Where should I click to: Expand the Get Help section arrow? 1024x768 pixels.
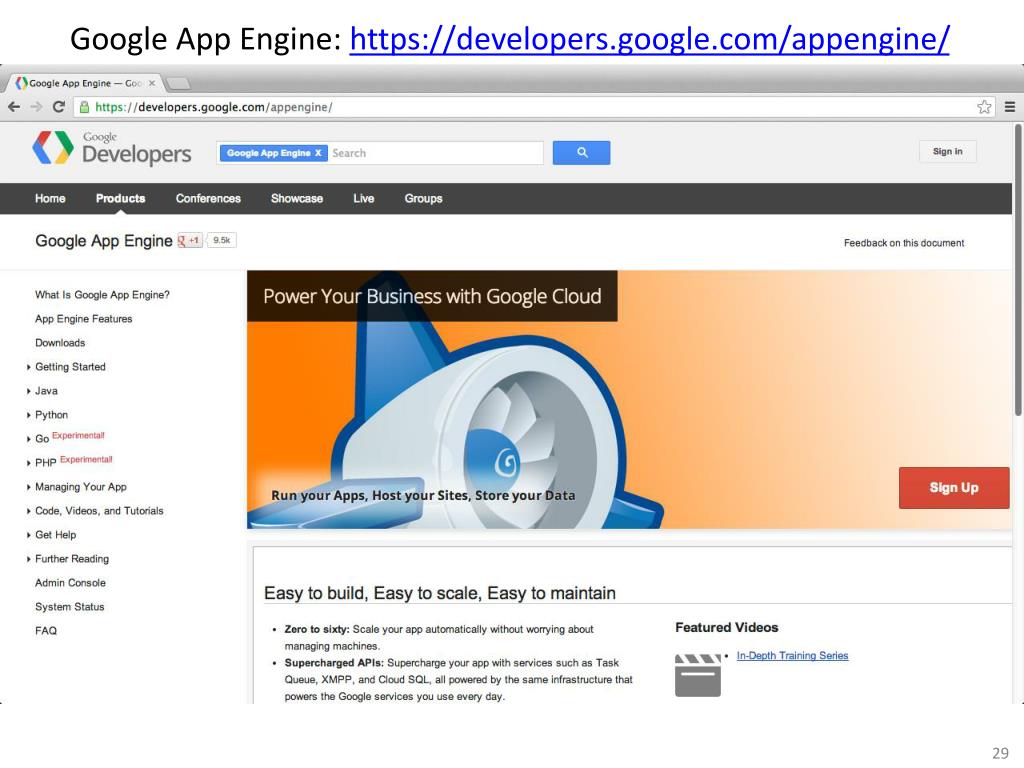(x=29, y=535)
